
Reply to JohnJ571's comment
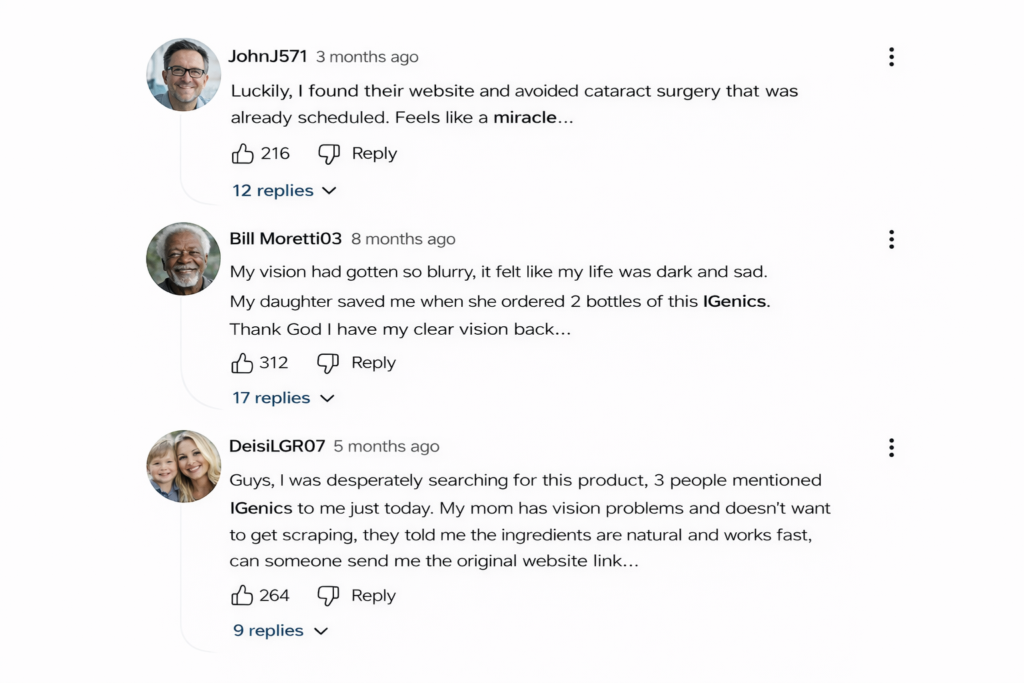pyautogui.click(x=374, y=154)
